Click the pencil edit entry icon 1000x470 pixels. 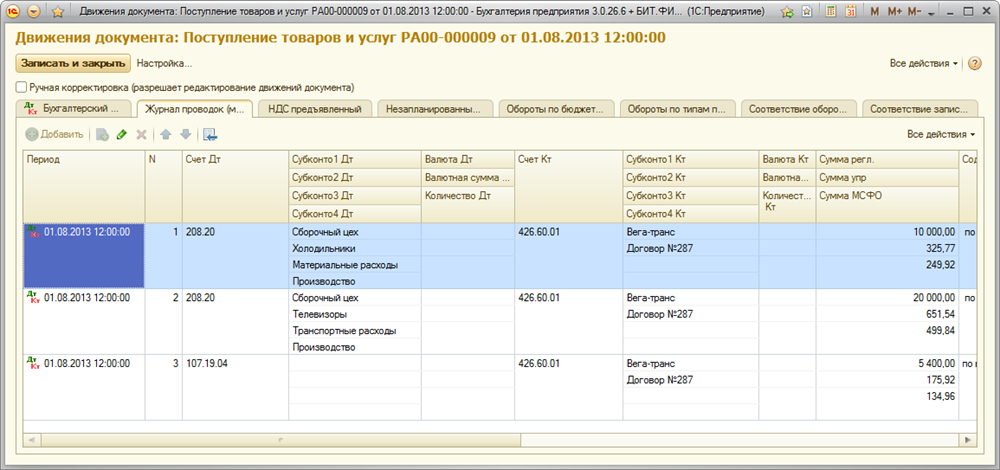122,134
